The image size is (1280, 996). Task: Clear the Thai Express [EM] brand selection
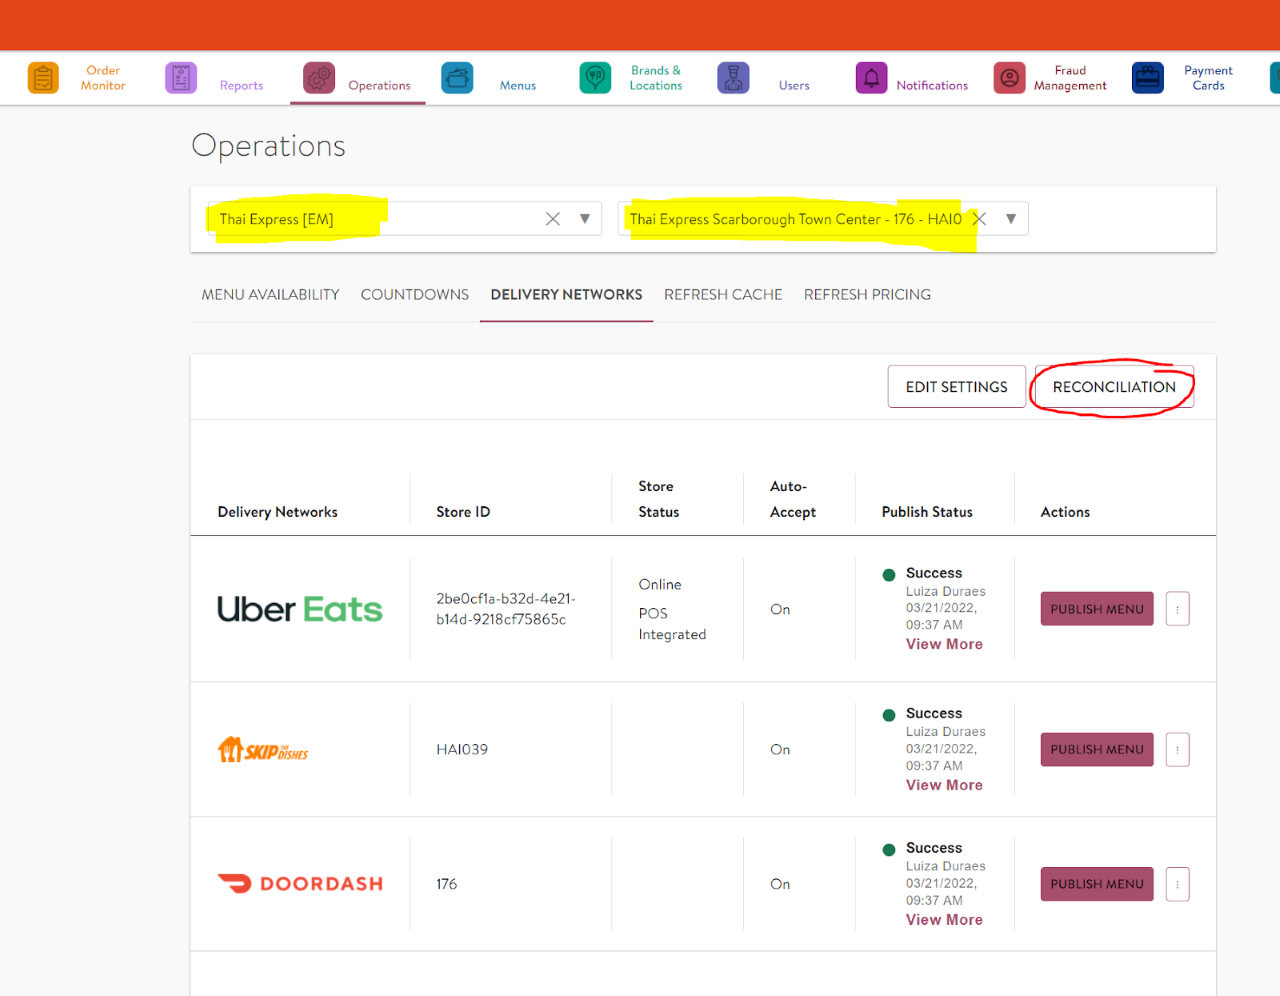(x=552, y=219)
